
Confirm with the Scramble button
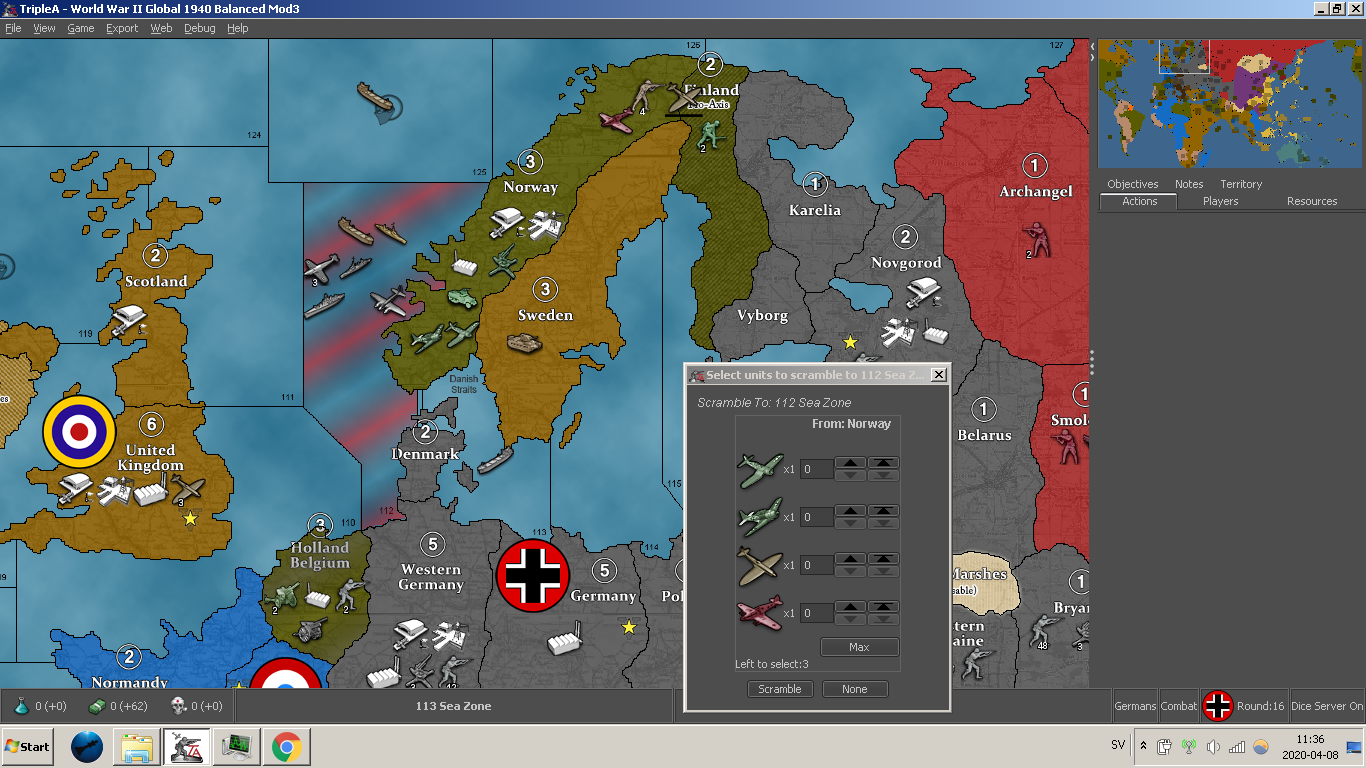tap(779, 689)
